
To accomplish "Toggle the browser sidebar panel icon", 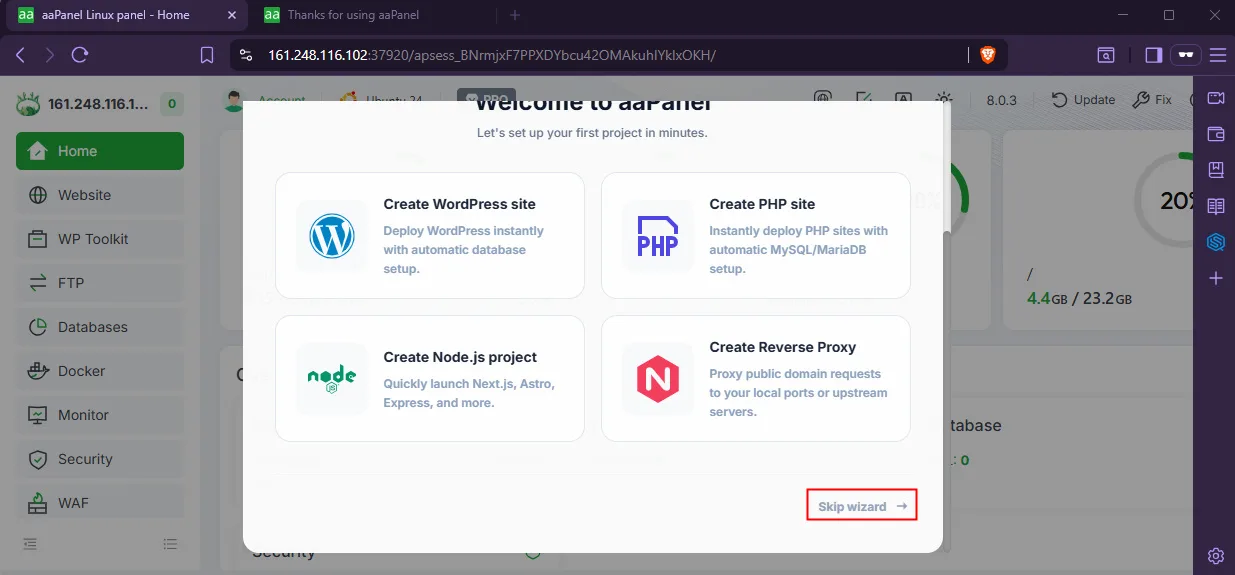I will click(1153, 55).
